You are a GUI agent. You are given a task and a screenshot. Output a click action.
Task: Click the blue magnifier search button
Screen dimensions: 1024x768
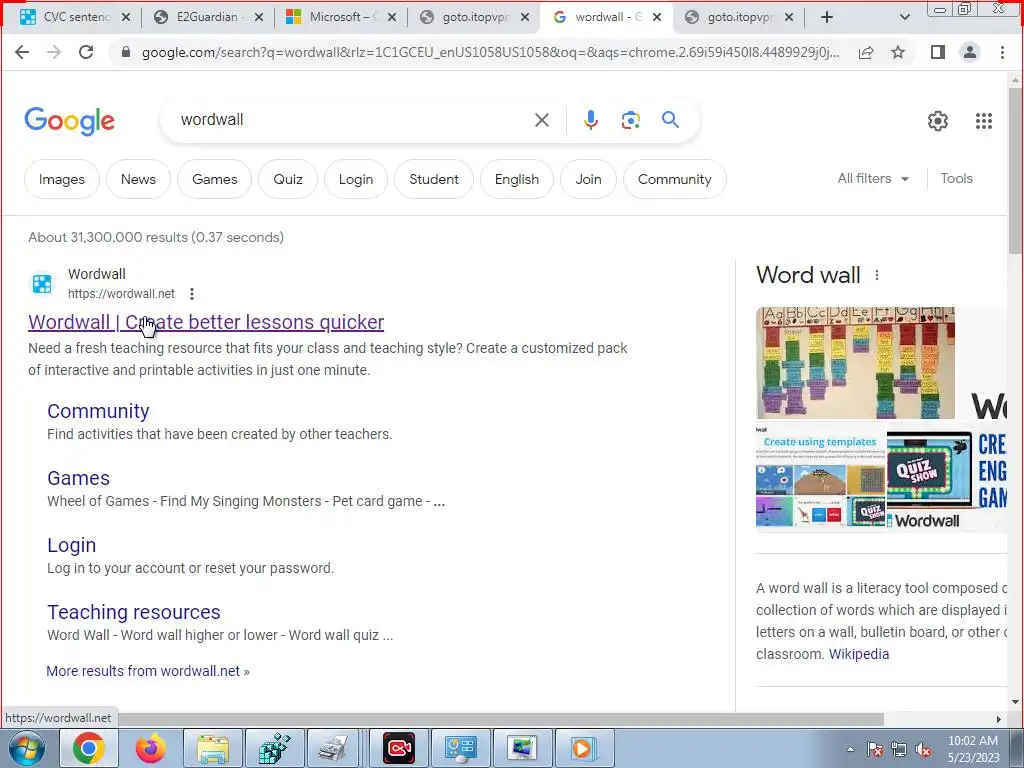coord(670,120)
